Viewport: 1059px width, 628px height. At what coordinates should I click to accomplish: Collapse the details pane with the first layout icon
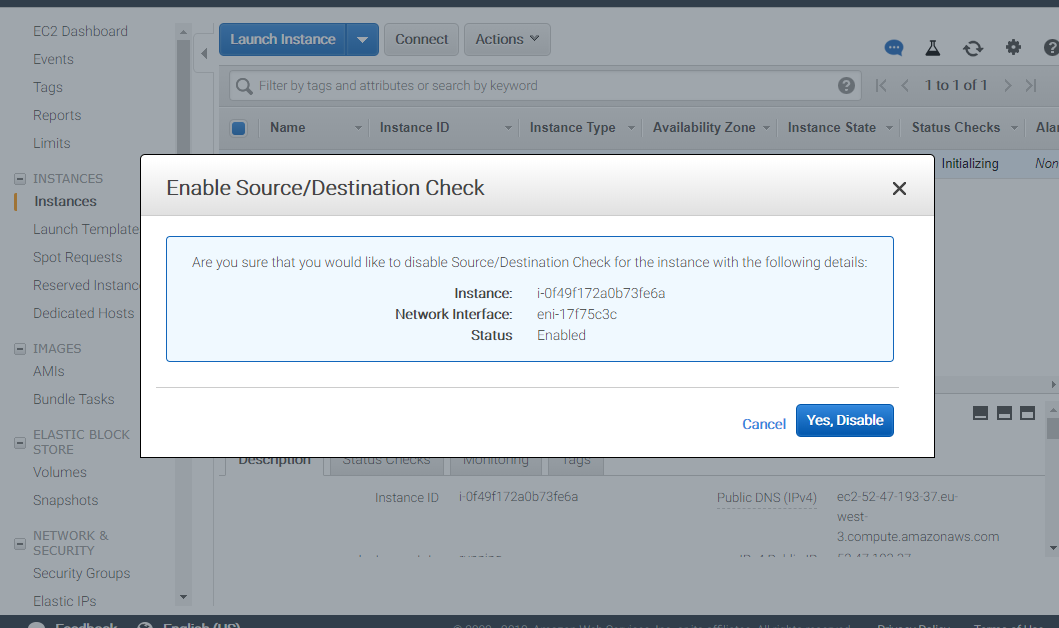[980, 412]
